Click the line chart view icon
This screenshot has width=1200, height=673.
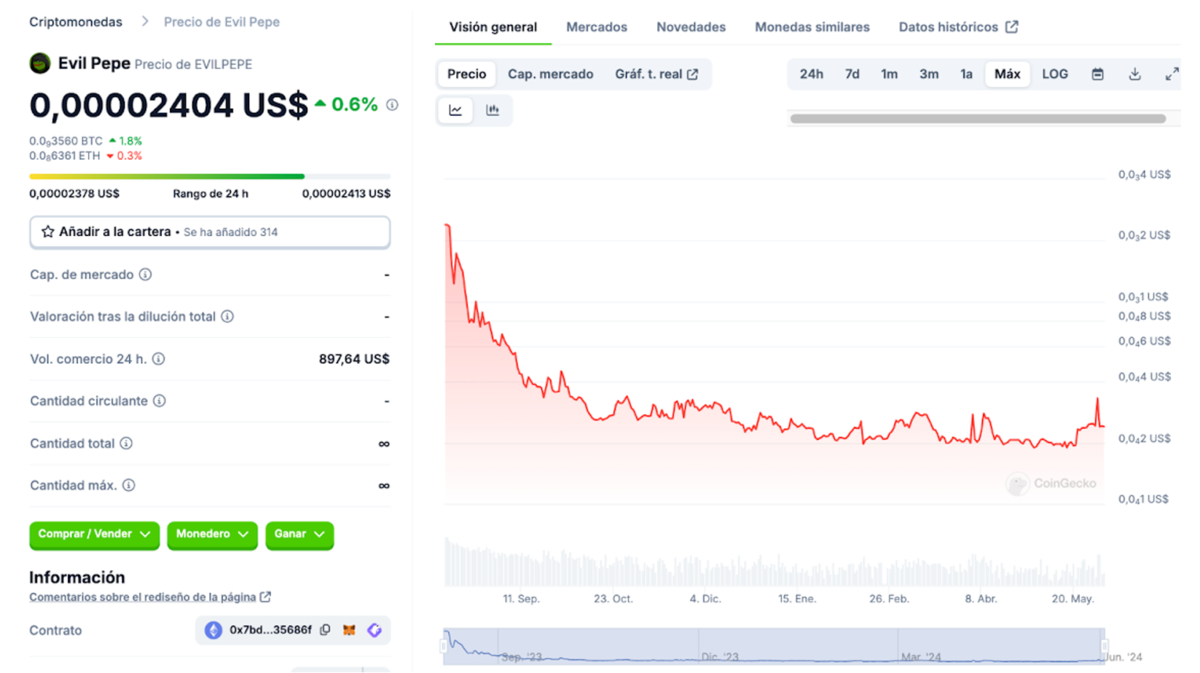456,110
